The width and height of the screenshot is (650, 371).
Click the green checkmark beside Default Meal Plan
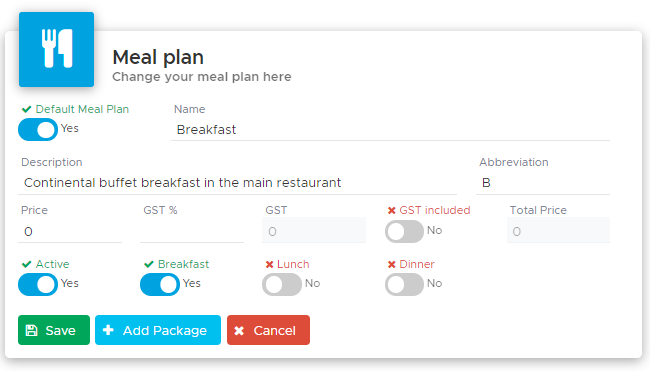pyautogui.click(x=27, y=109)
